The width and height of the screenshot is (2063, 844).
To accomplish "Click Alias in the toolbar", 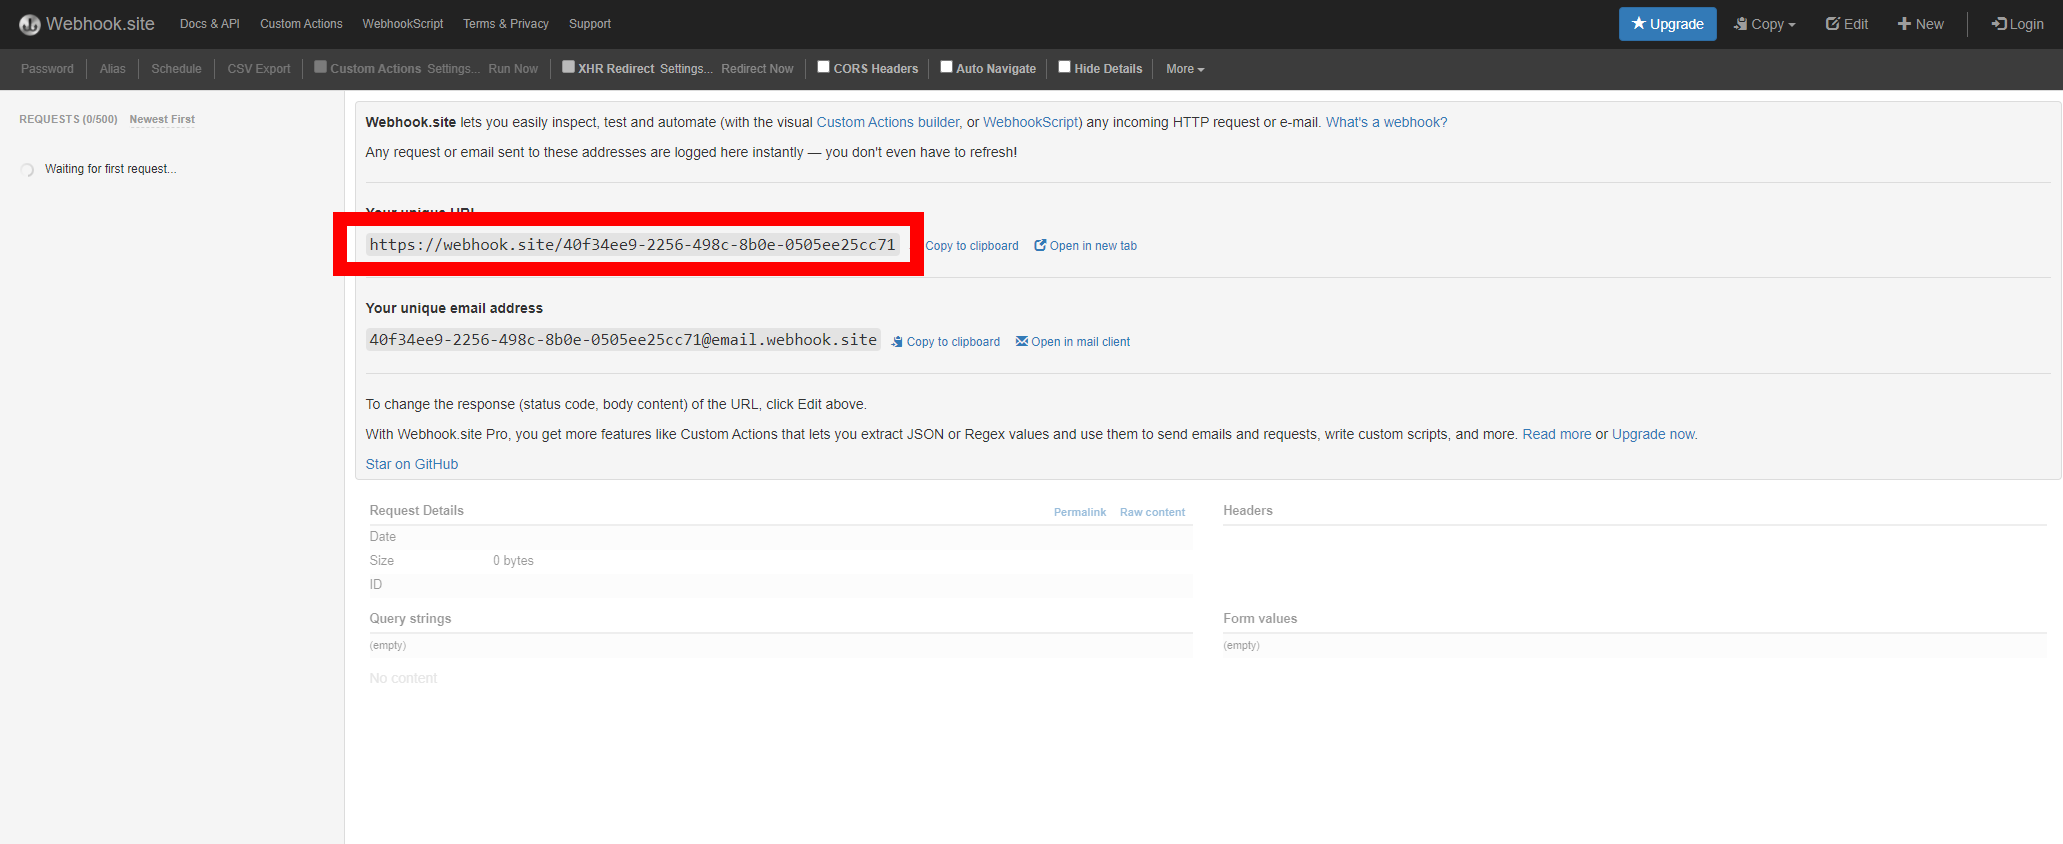I will coord(113,69).
